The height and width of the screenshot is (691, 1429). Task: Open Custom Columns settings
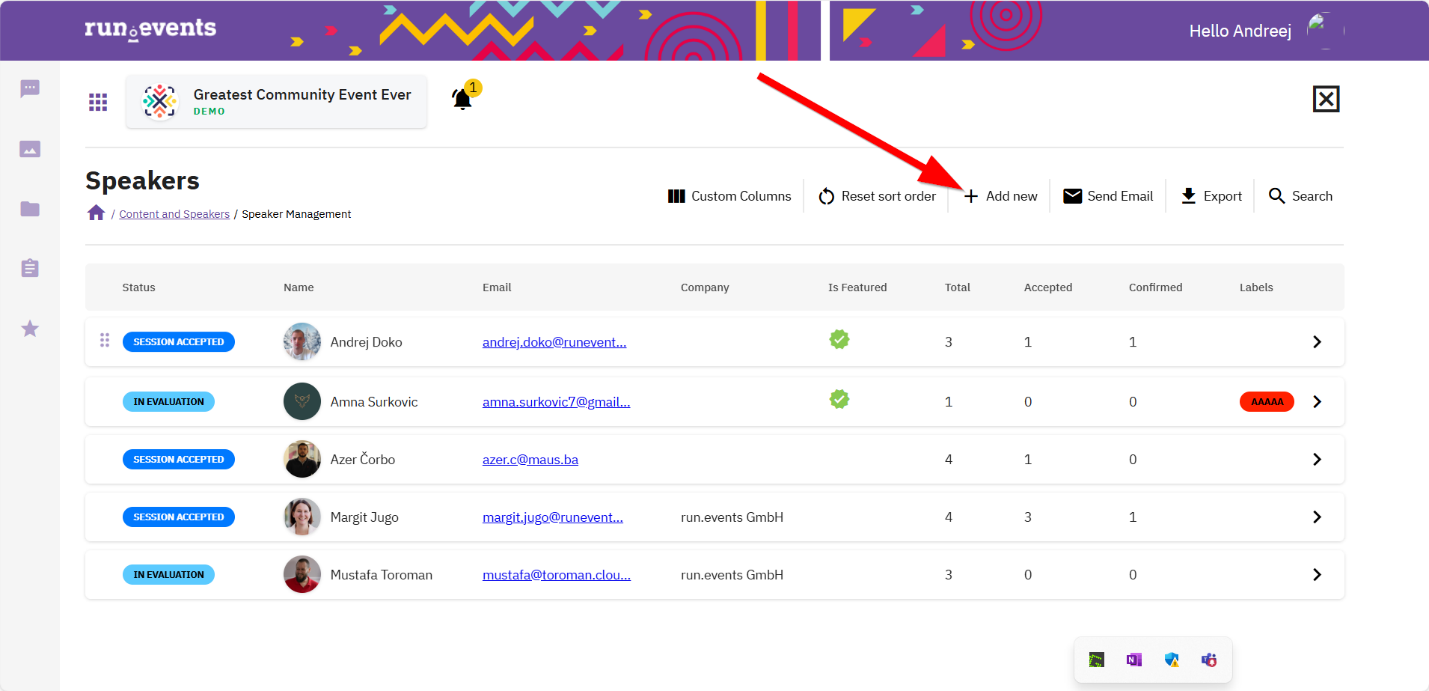729,196
